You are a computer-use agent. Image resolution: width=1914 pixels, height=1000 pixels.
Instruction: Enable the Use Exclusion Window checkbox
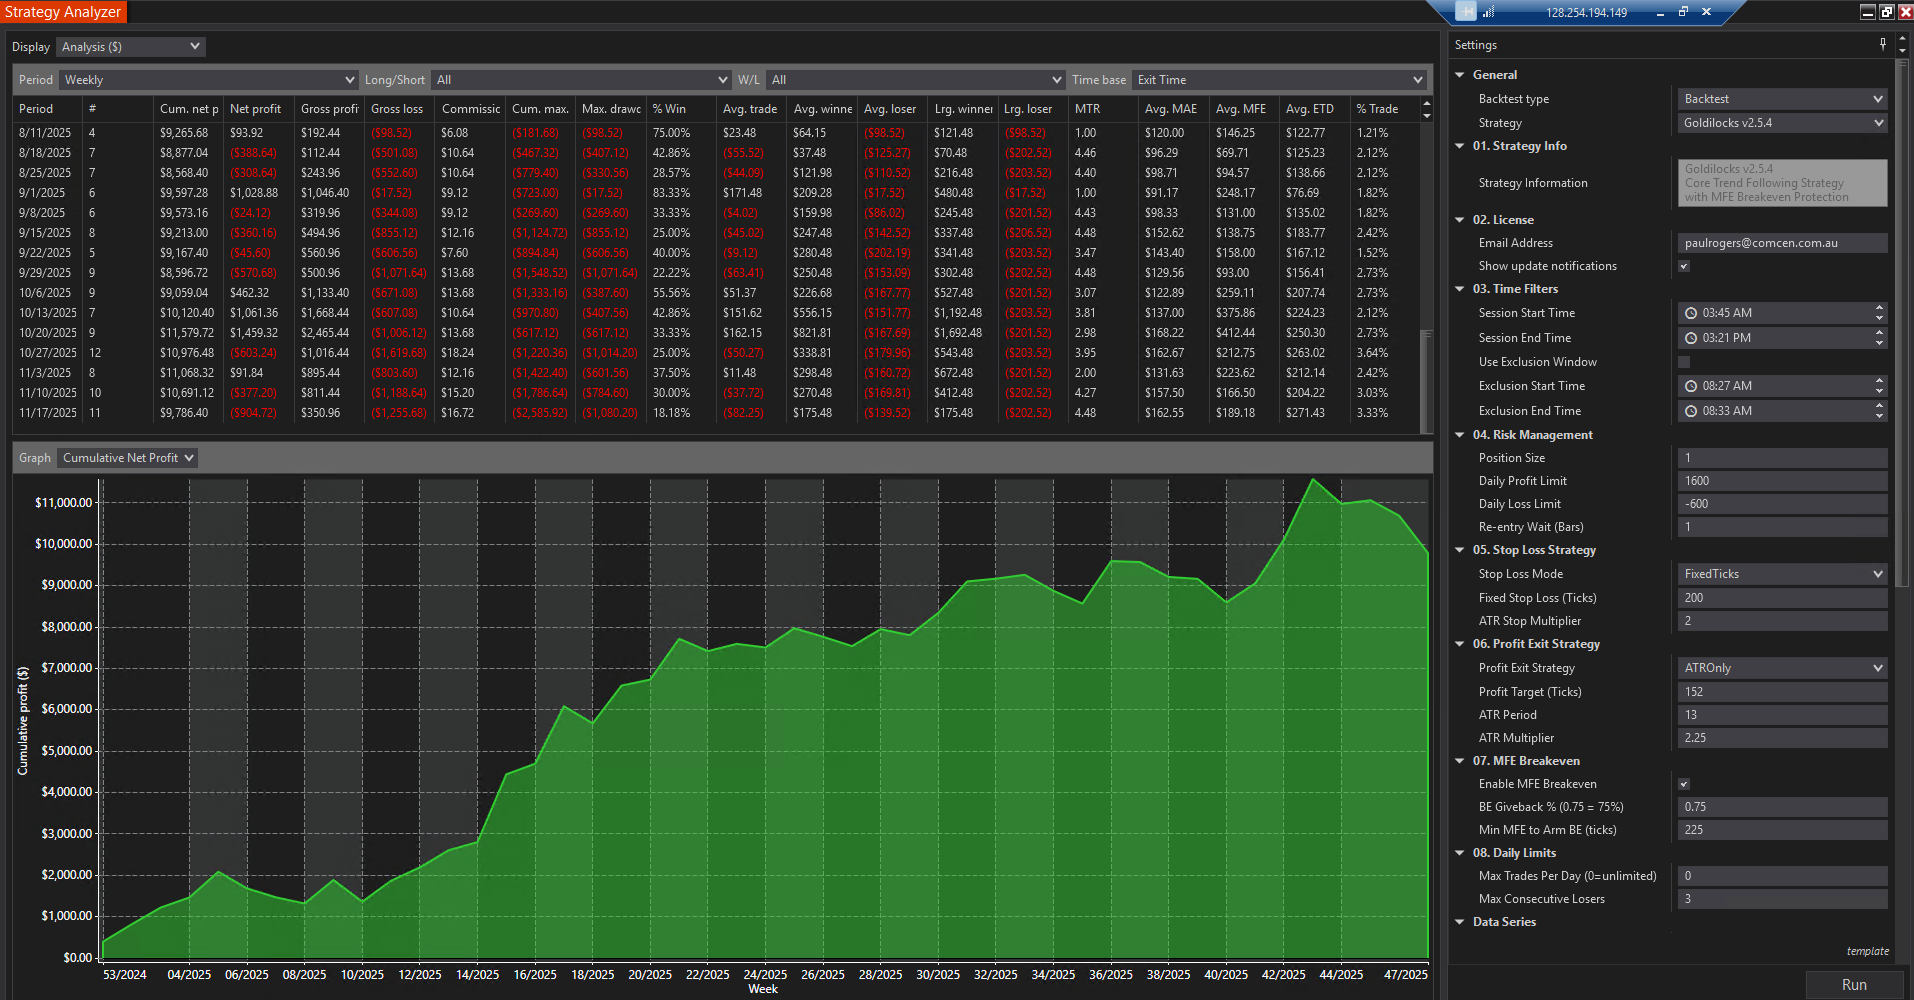click(1684, 362)
